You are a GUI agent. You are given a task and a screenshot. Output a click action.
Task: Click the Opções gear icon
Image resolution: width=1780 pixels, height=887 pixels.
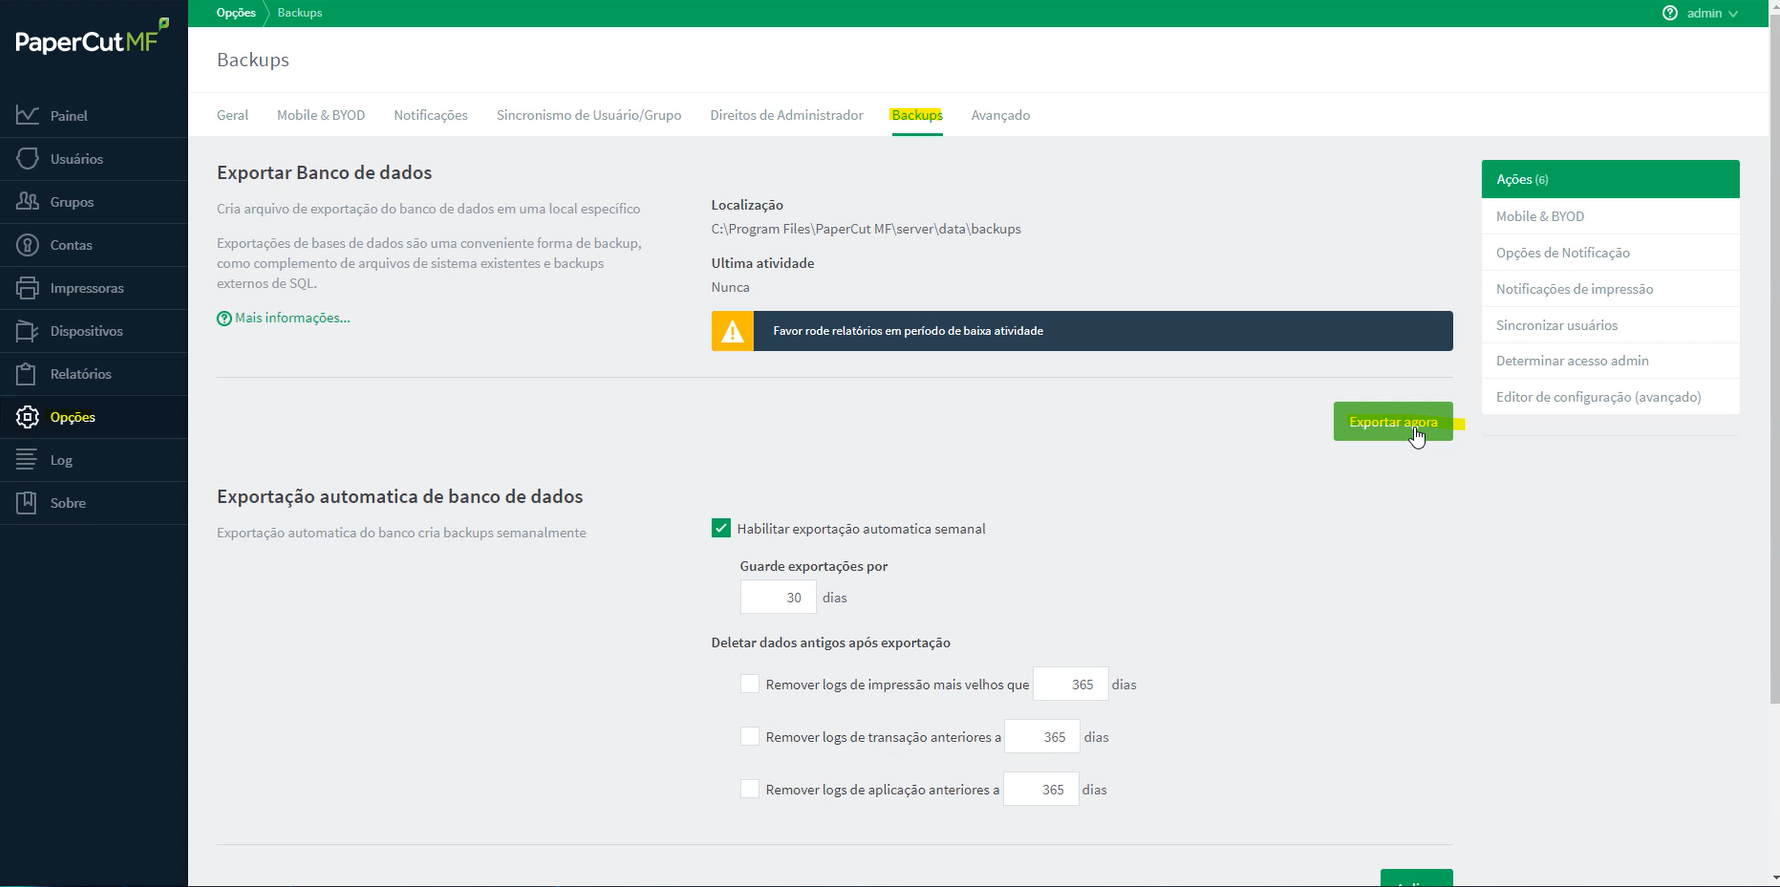[x=28, y=416]
